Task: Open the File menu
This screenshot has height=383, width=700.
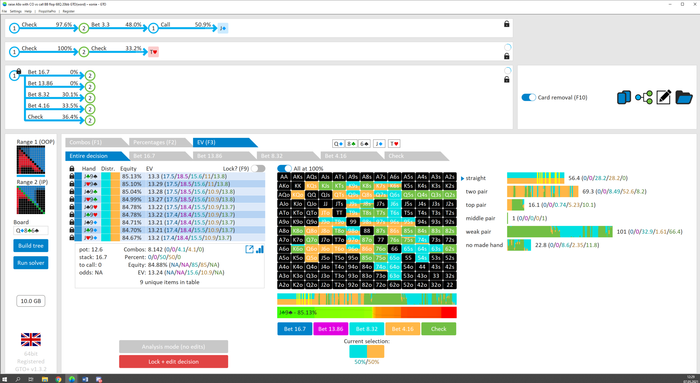Action: pos(4,11)
